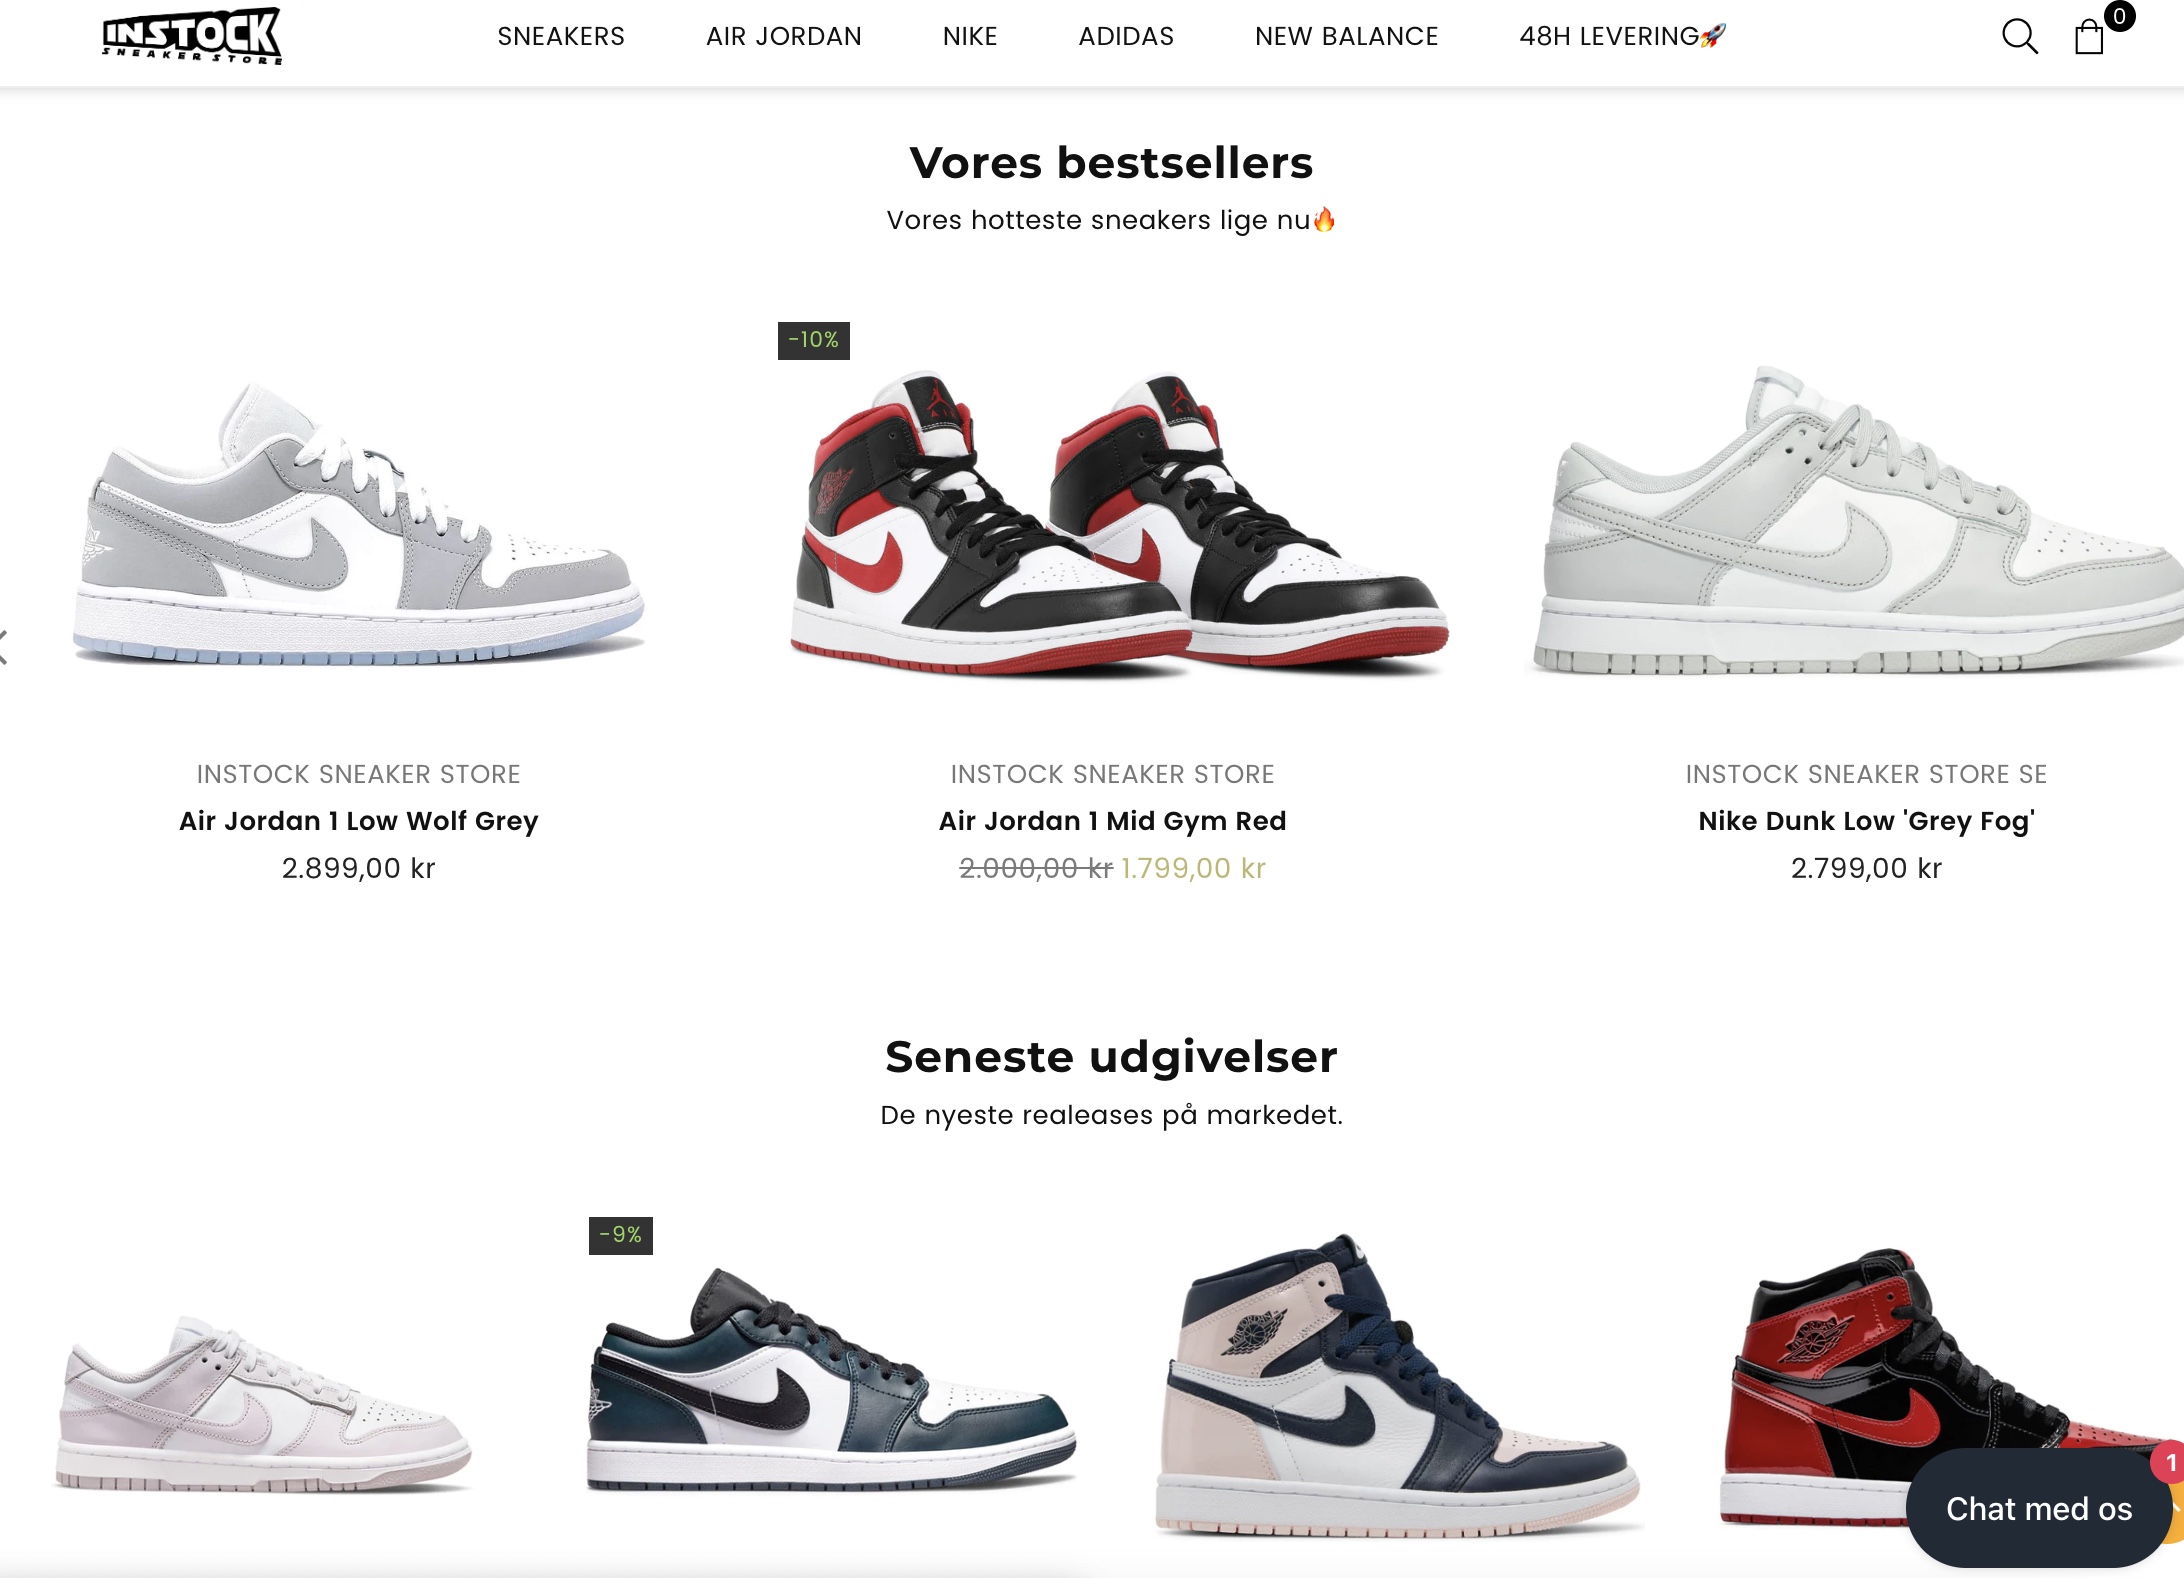Click the -10% discount badge

click(814, 341)
